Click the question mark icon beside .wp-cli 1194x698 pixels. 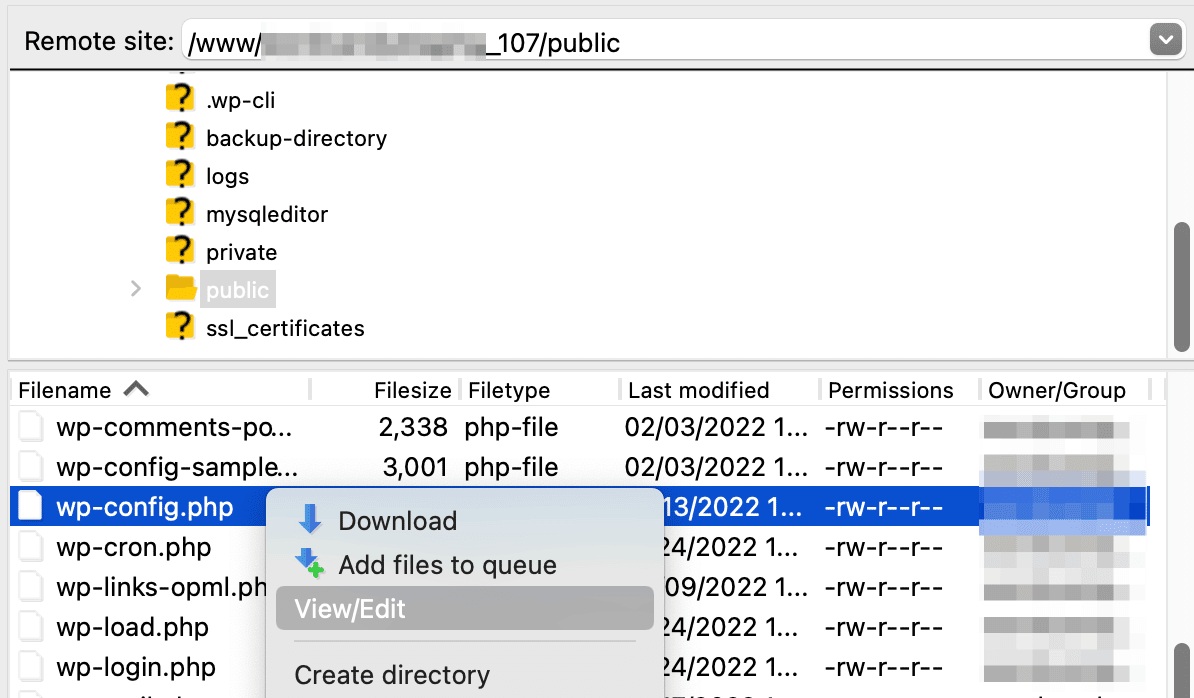coord(179,99)
